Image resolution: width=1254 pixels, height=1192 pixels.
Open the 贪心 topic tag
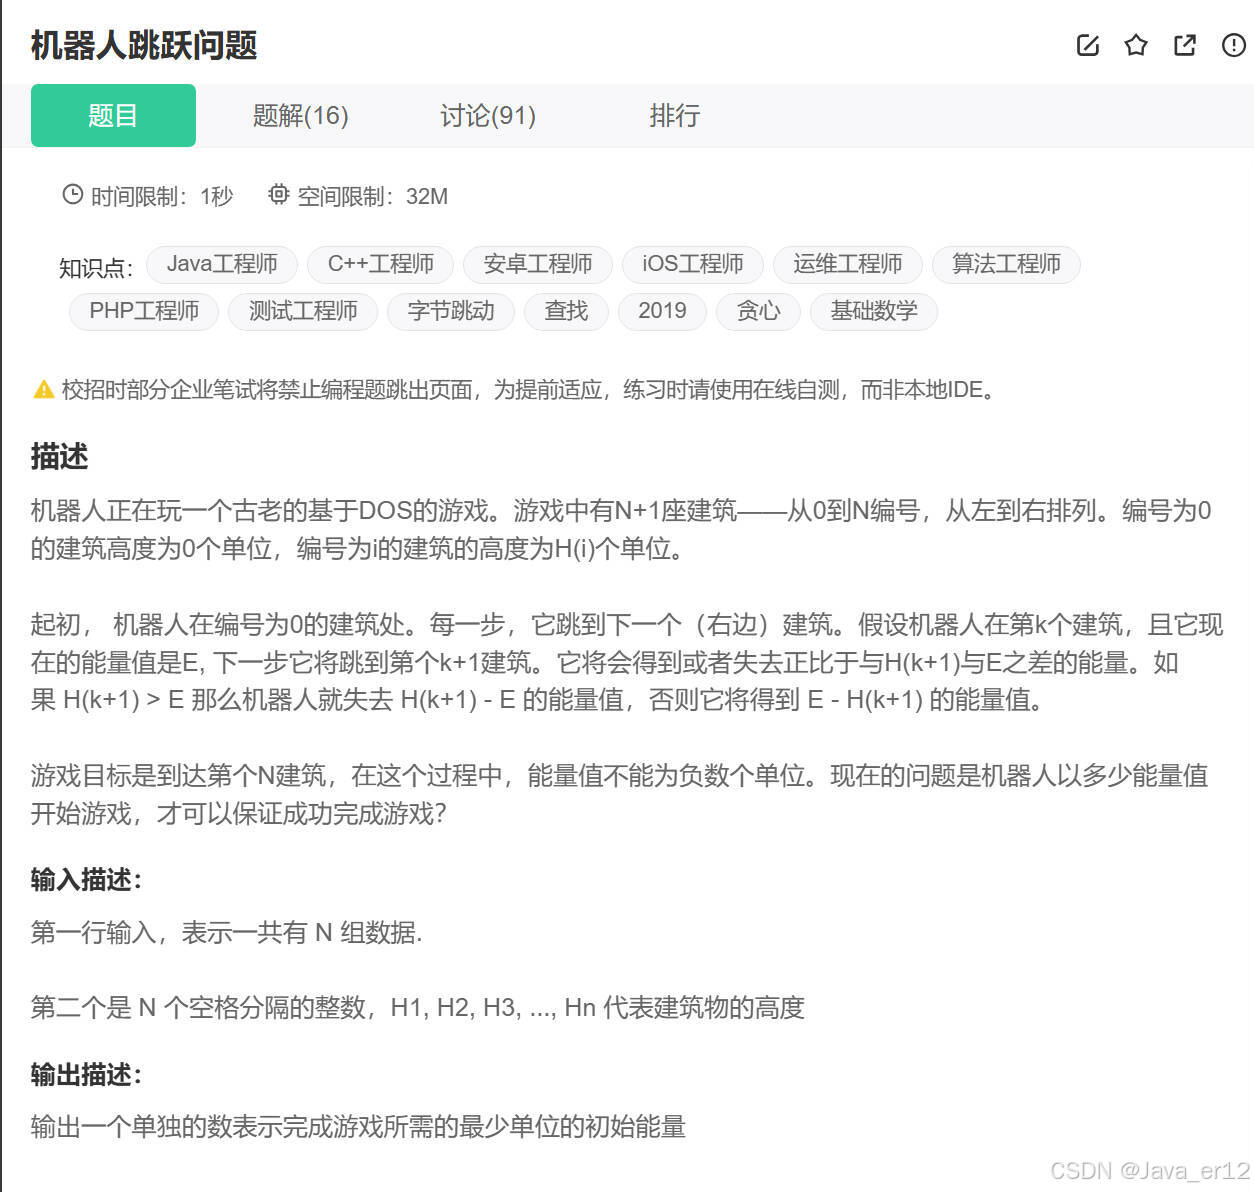[758, 311]
